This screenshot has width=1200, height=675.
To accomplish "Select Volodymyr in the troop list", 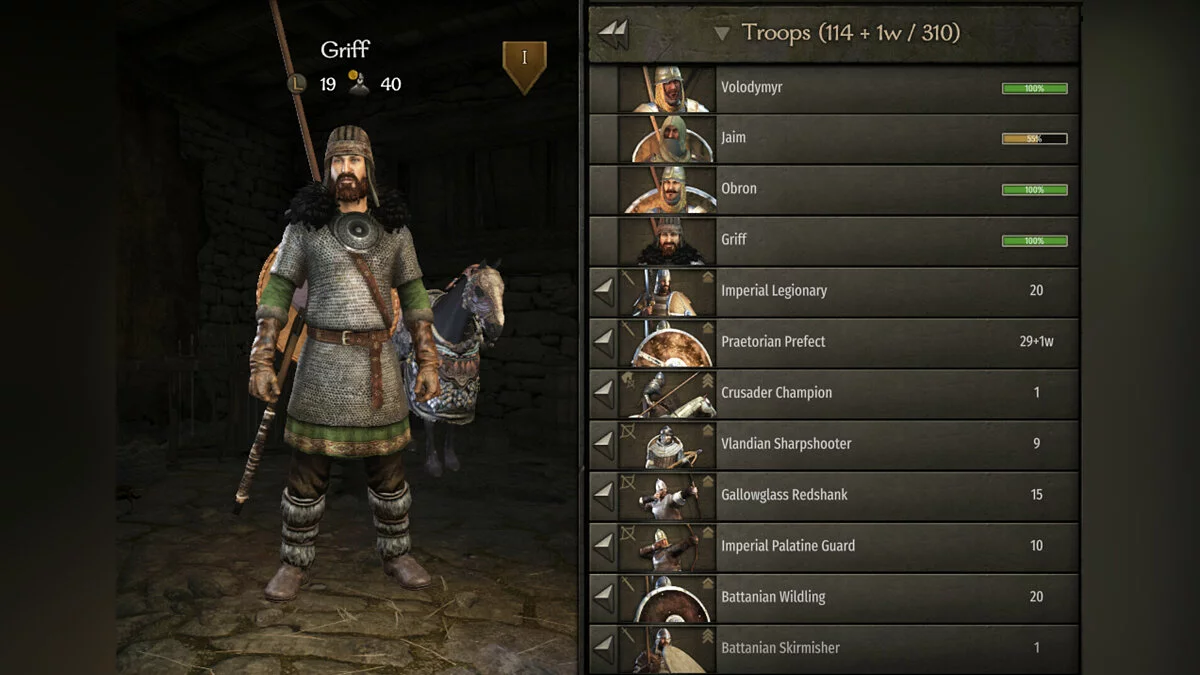I will [834, 88].
